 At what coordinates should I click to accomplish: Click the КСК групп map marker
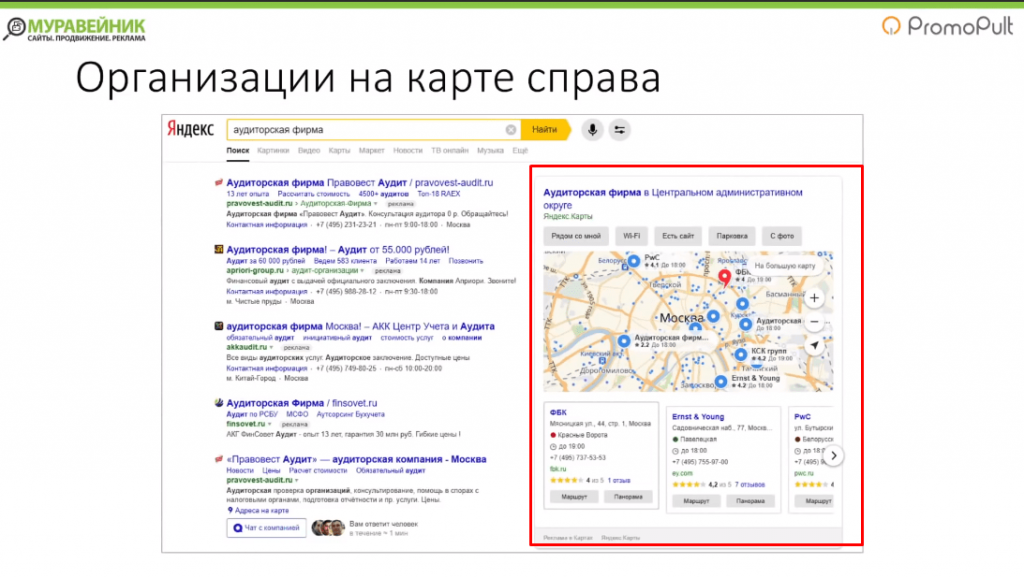740,355
